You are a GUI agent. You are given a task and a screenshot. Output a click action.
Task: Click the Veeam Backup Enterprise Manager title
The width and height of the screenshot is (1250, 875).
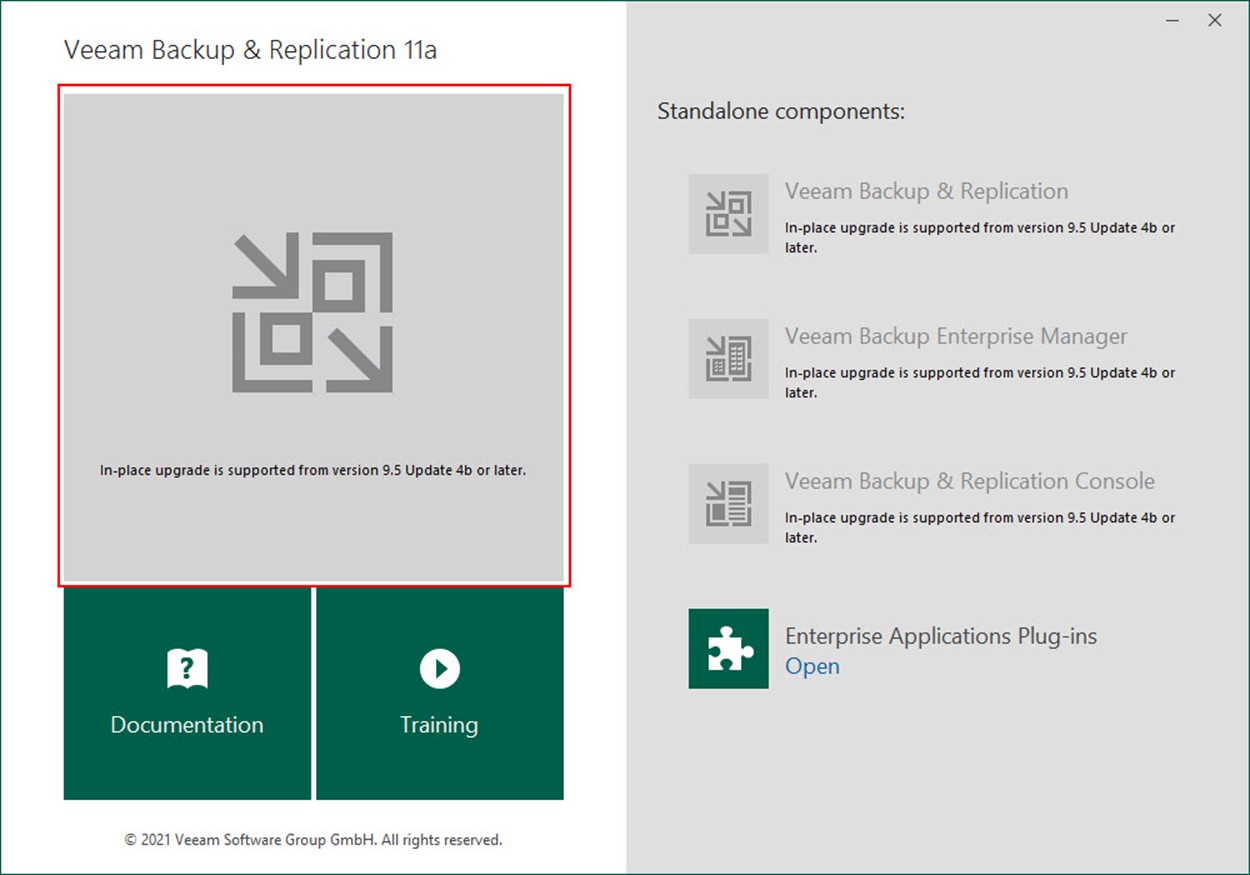pos(955,337)
